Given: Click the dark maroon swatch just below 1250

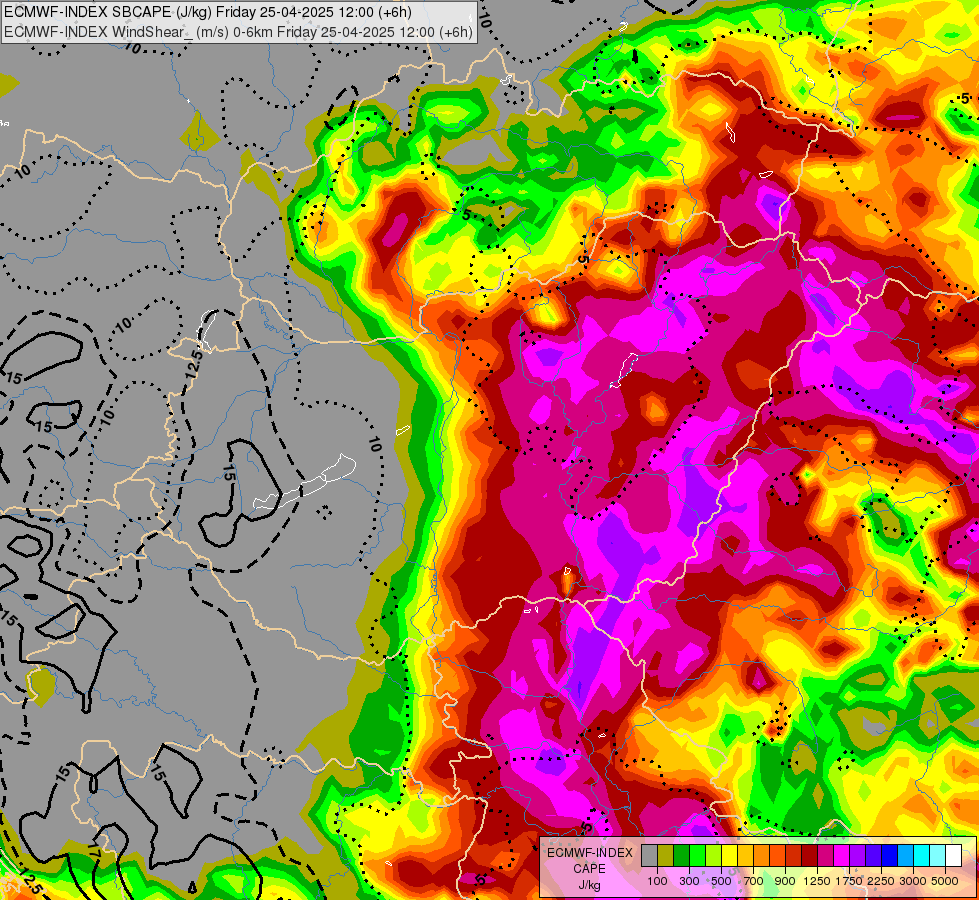Looking at the screenshot, I should pyautogui.click(x=810, y=855).
